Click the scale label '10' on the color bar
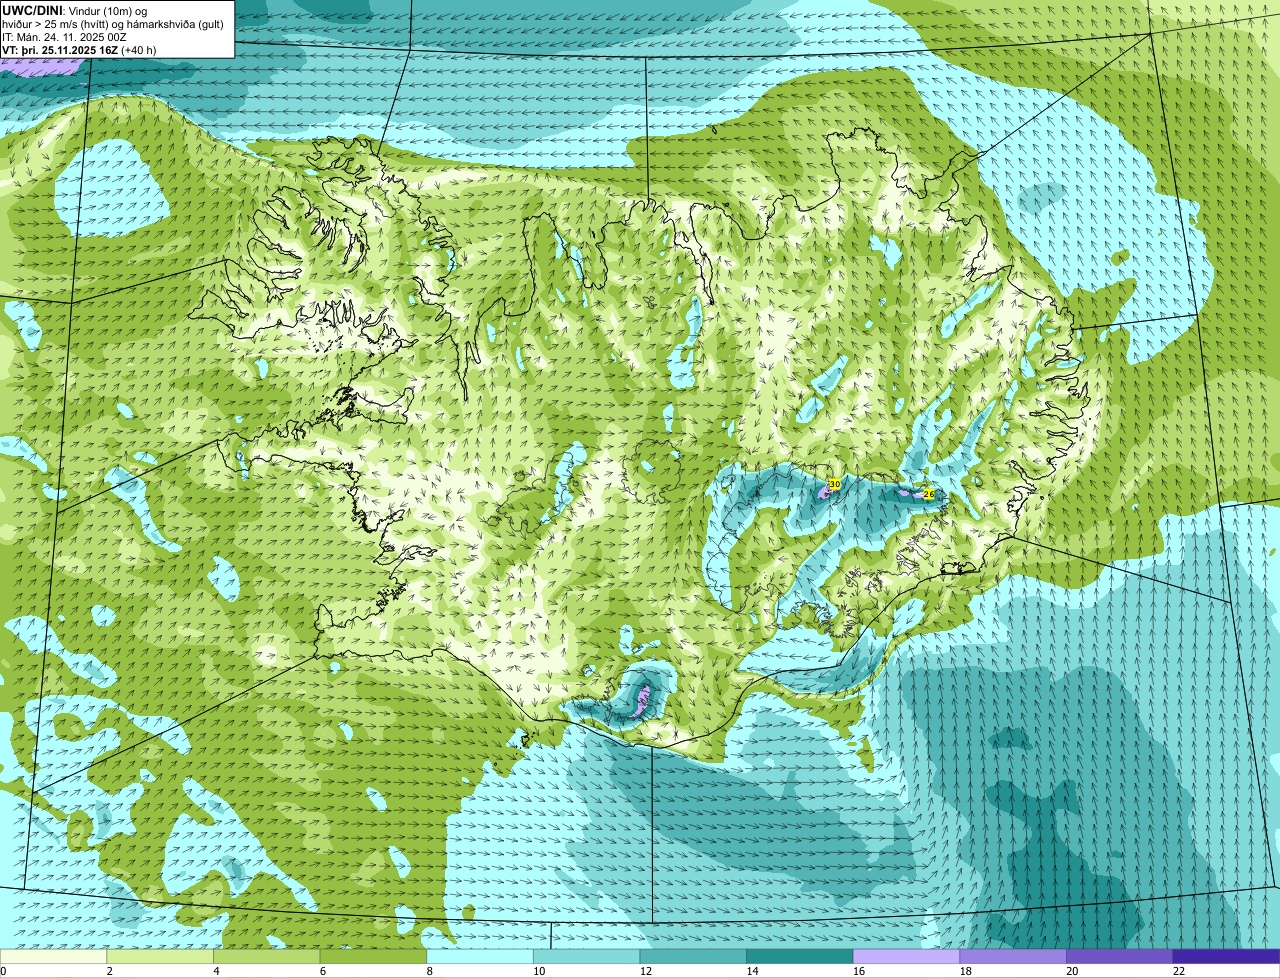Image resolution: width=1280 pixels, height=978 pixels. (538, 971)
